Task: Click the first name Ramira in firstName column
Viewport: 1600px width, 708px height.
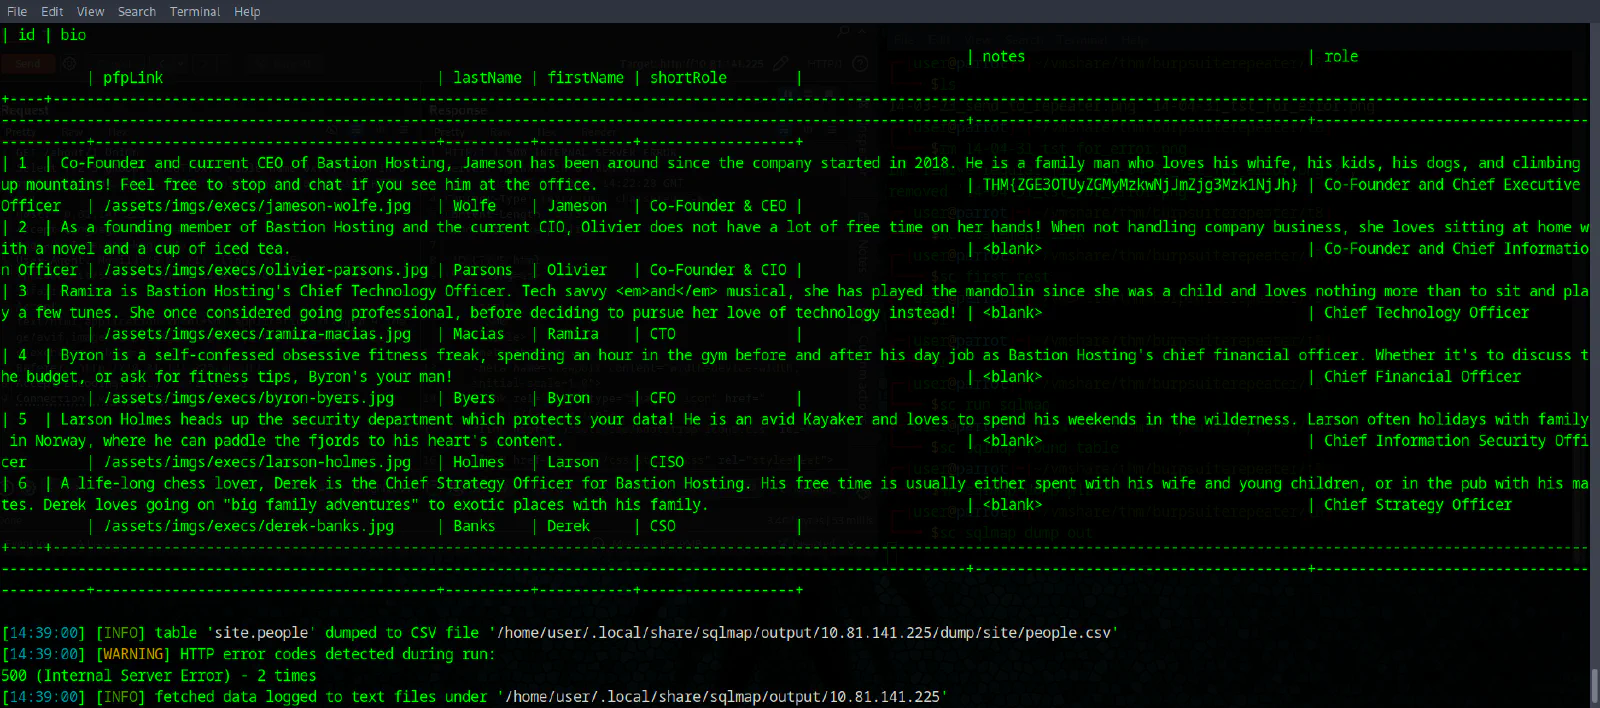Action: (x=573, y=334)
